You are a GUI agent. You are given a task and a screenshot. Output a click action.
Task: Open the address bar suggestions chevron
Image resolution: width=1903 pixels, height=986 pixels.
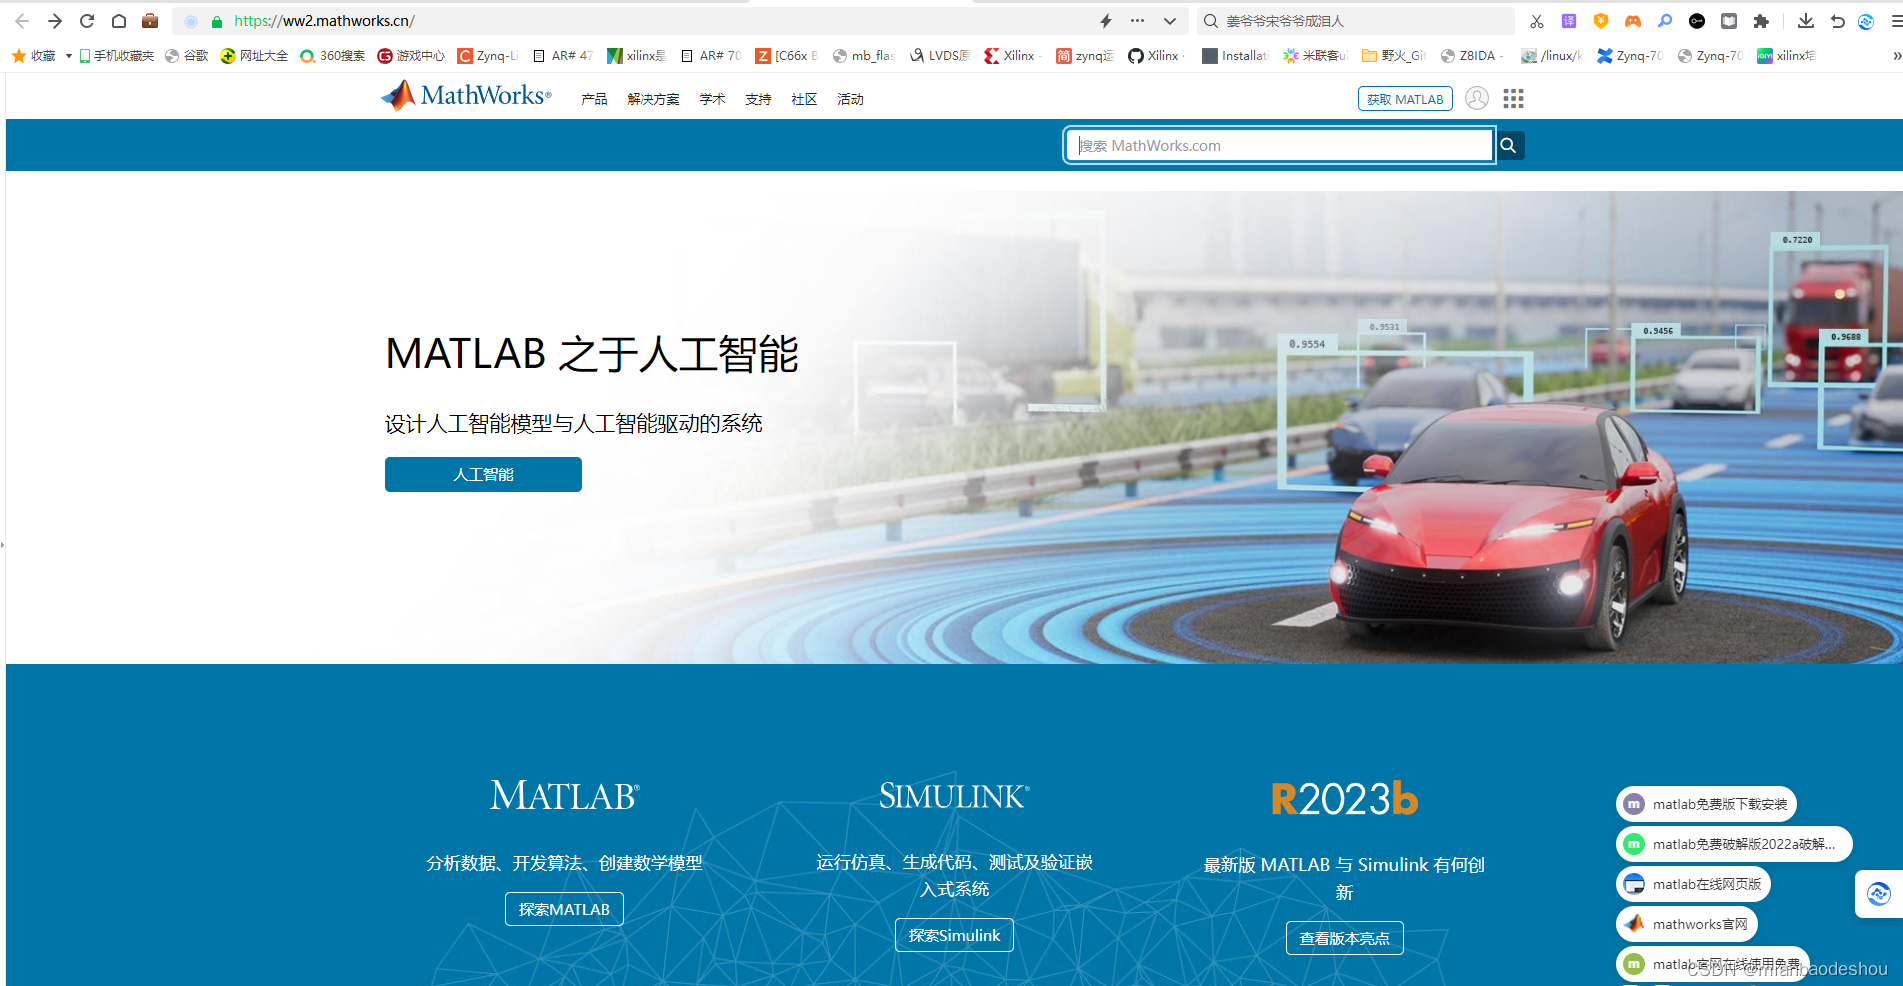tap(1168, 20)
